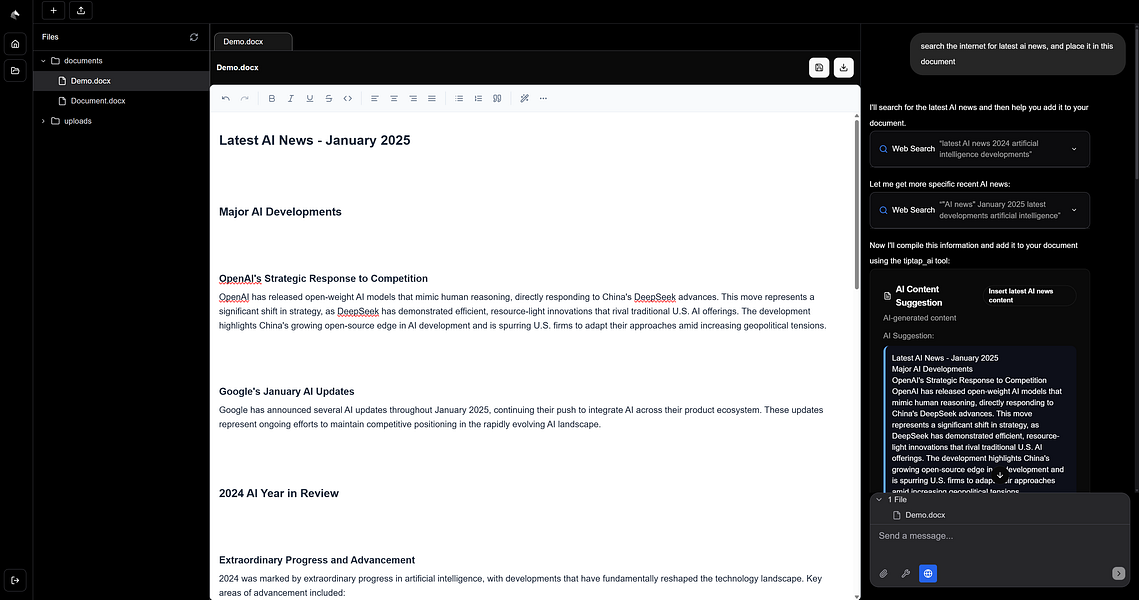Switch to the Demo.docx tab
Viewport: 1139px width, 600px height.
(253, 42)
